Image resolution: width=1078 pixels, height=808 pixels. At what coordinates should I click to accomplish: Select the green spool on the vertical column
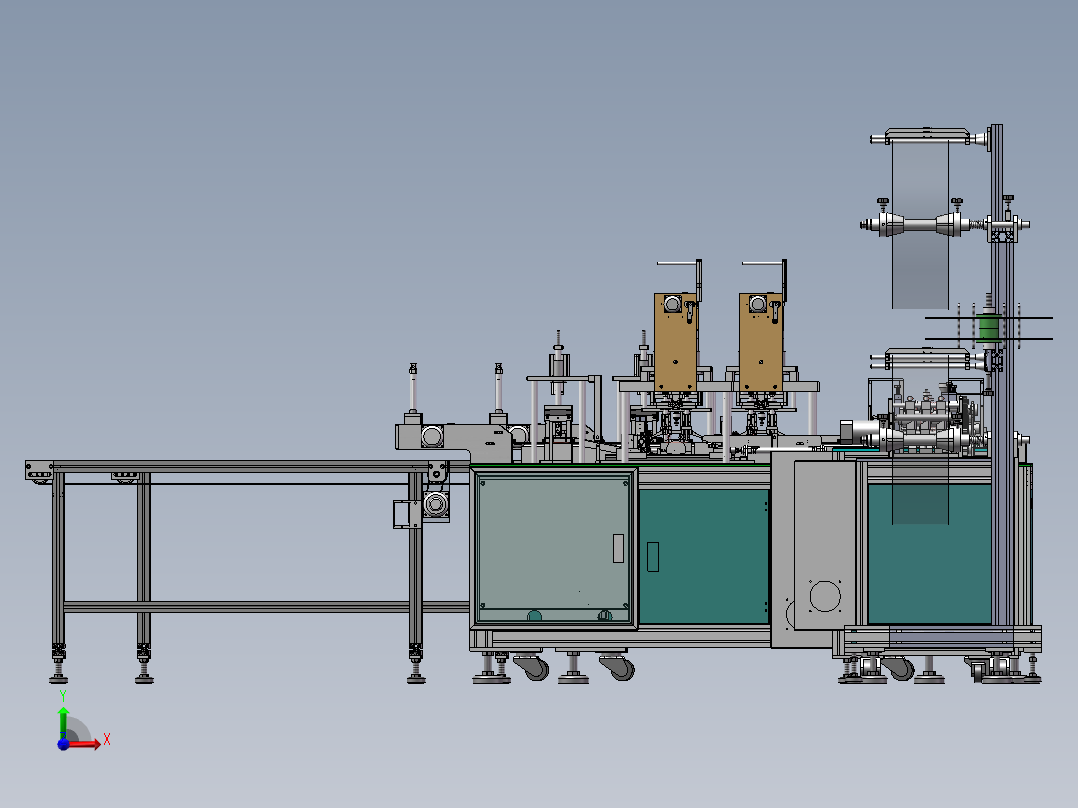click(988, 328)
